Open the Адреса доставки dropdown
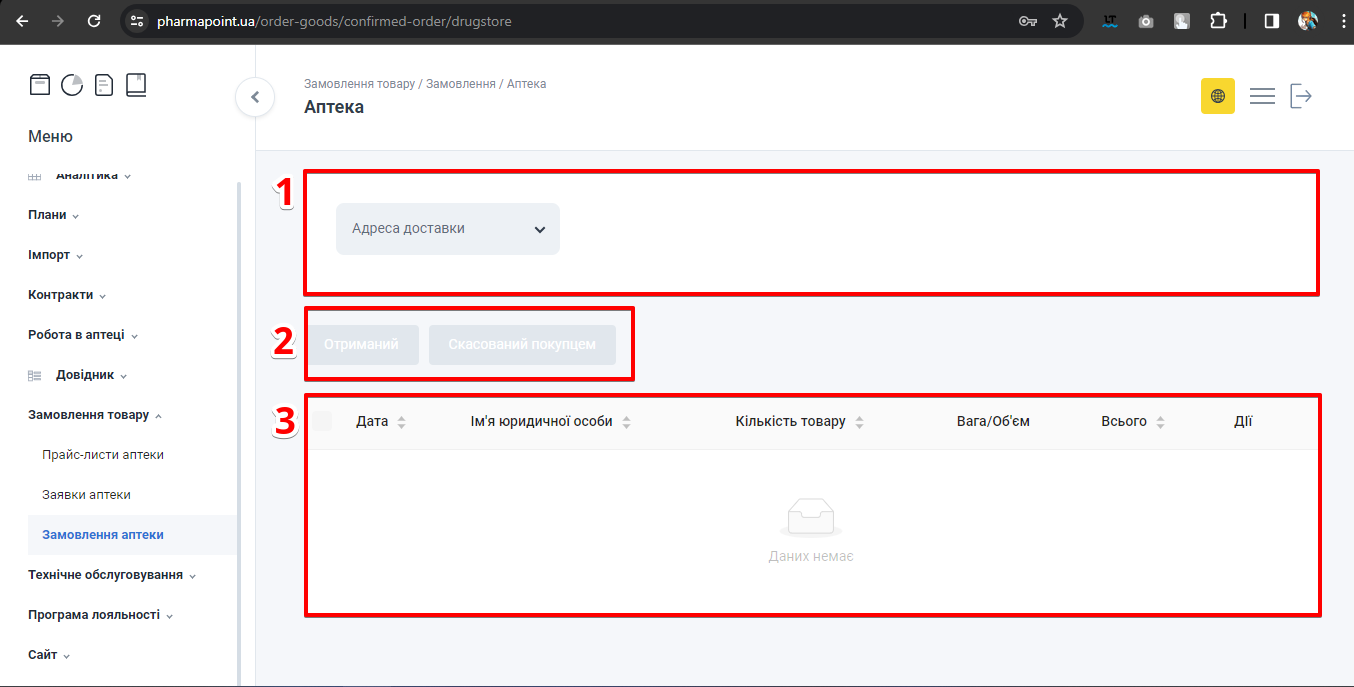Screen dimensions: 1354x687 tap(447, 229)
